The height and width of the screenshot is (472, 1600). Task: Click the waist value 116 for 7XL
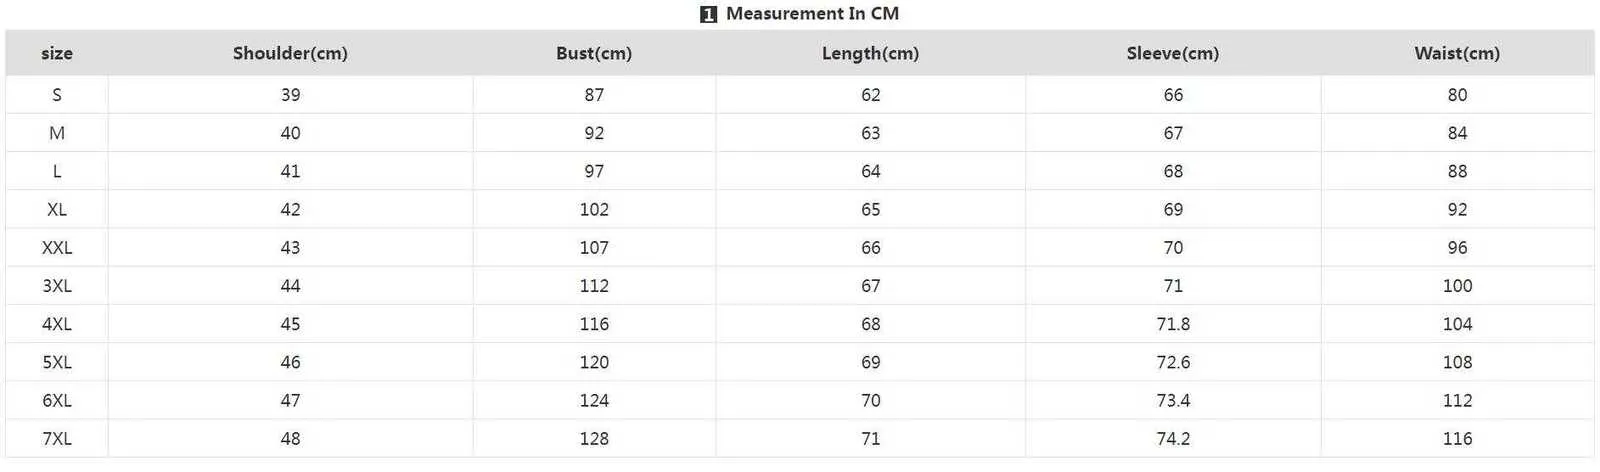1457,439
